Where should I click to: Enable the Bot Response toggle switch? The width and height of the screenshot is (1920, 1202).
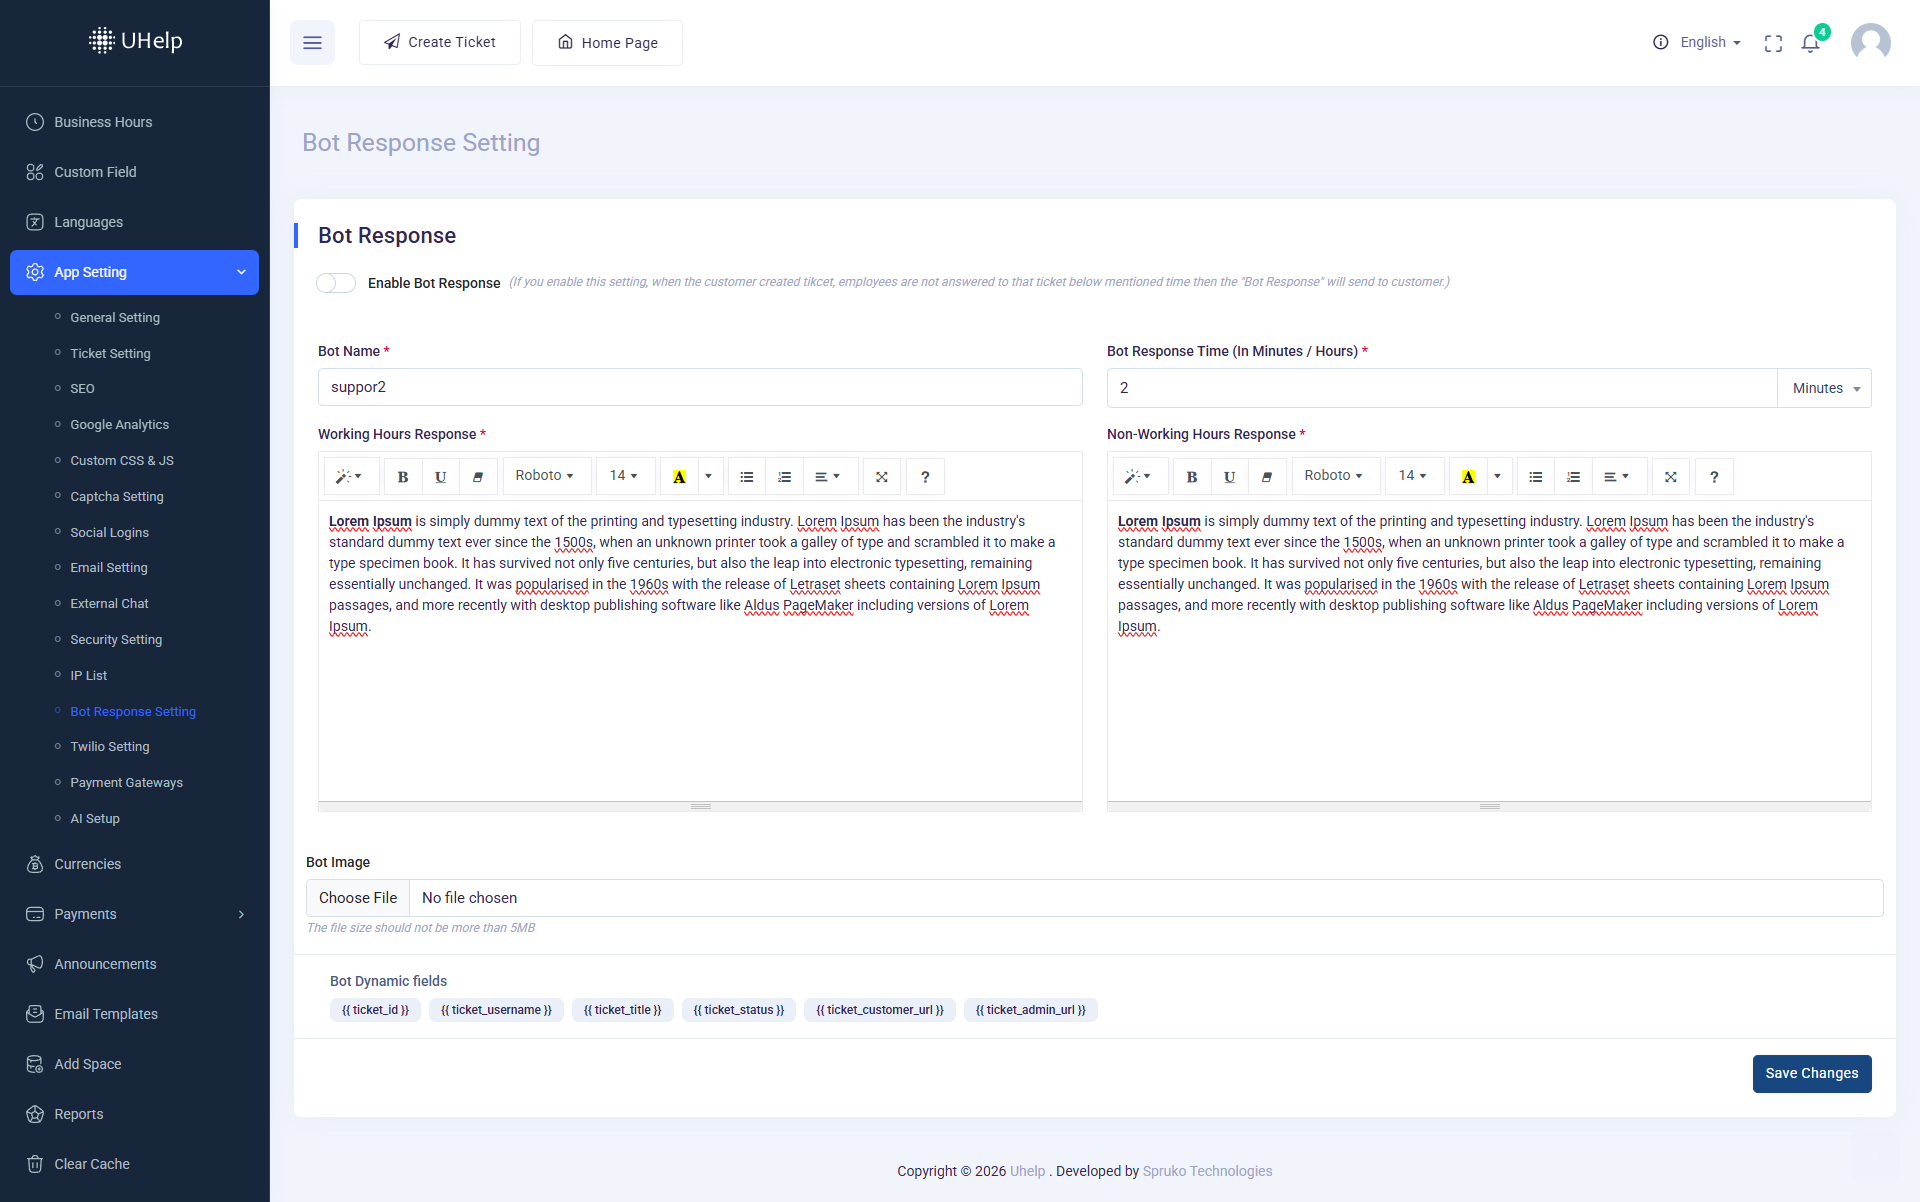coord(336,283)
